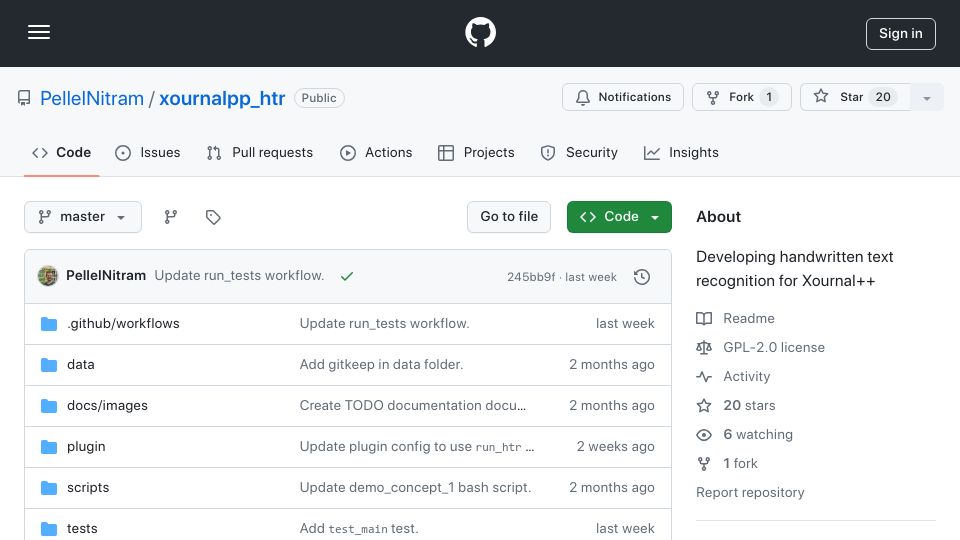The width and height of the screenshot is (960, 540).
Task: Open 'Update plugin config to use run_htr' commit
Action: [x=416, y=446]
